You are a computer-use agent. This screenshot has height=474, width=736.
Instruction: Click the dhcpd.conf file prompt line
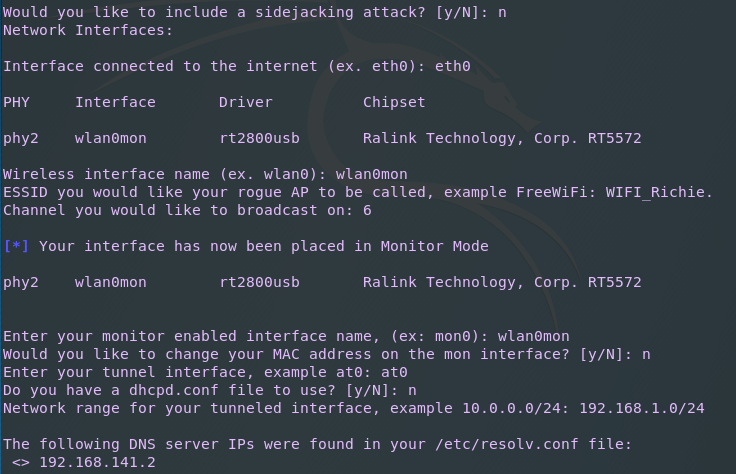point(200,390)
